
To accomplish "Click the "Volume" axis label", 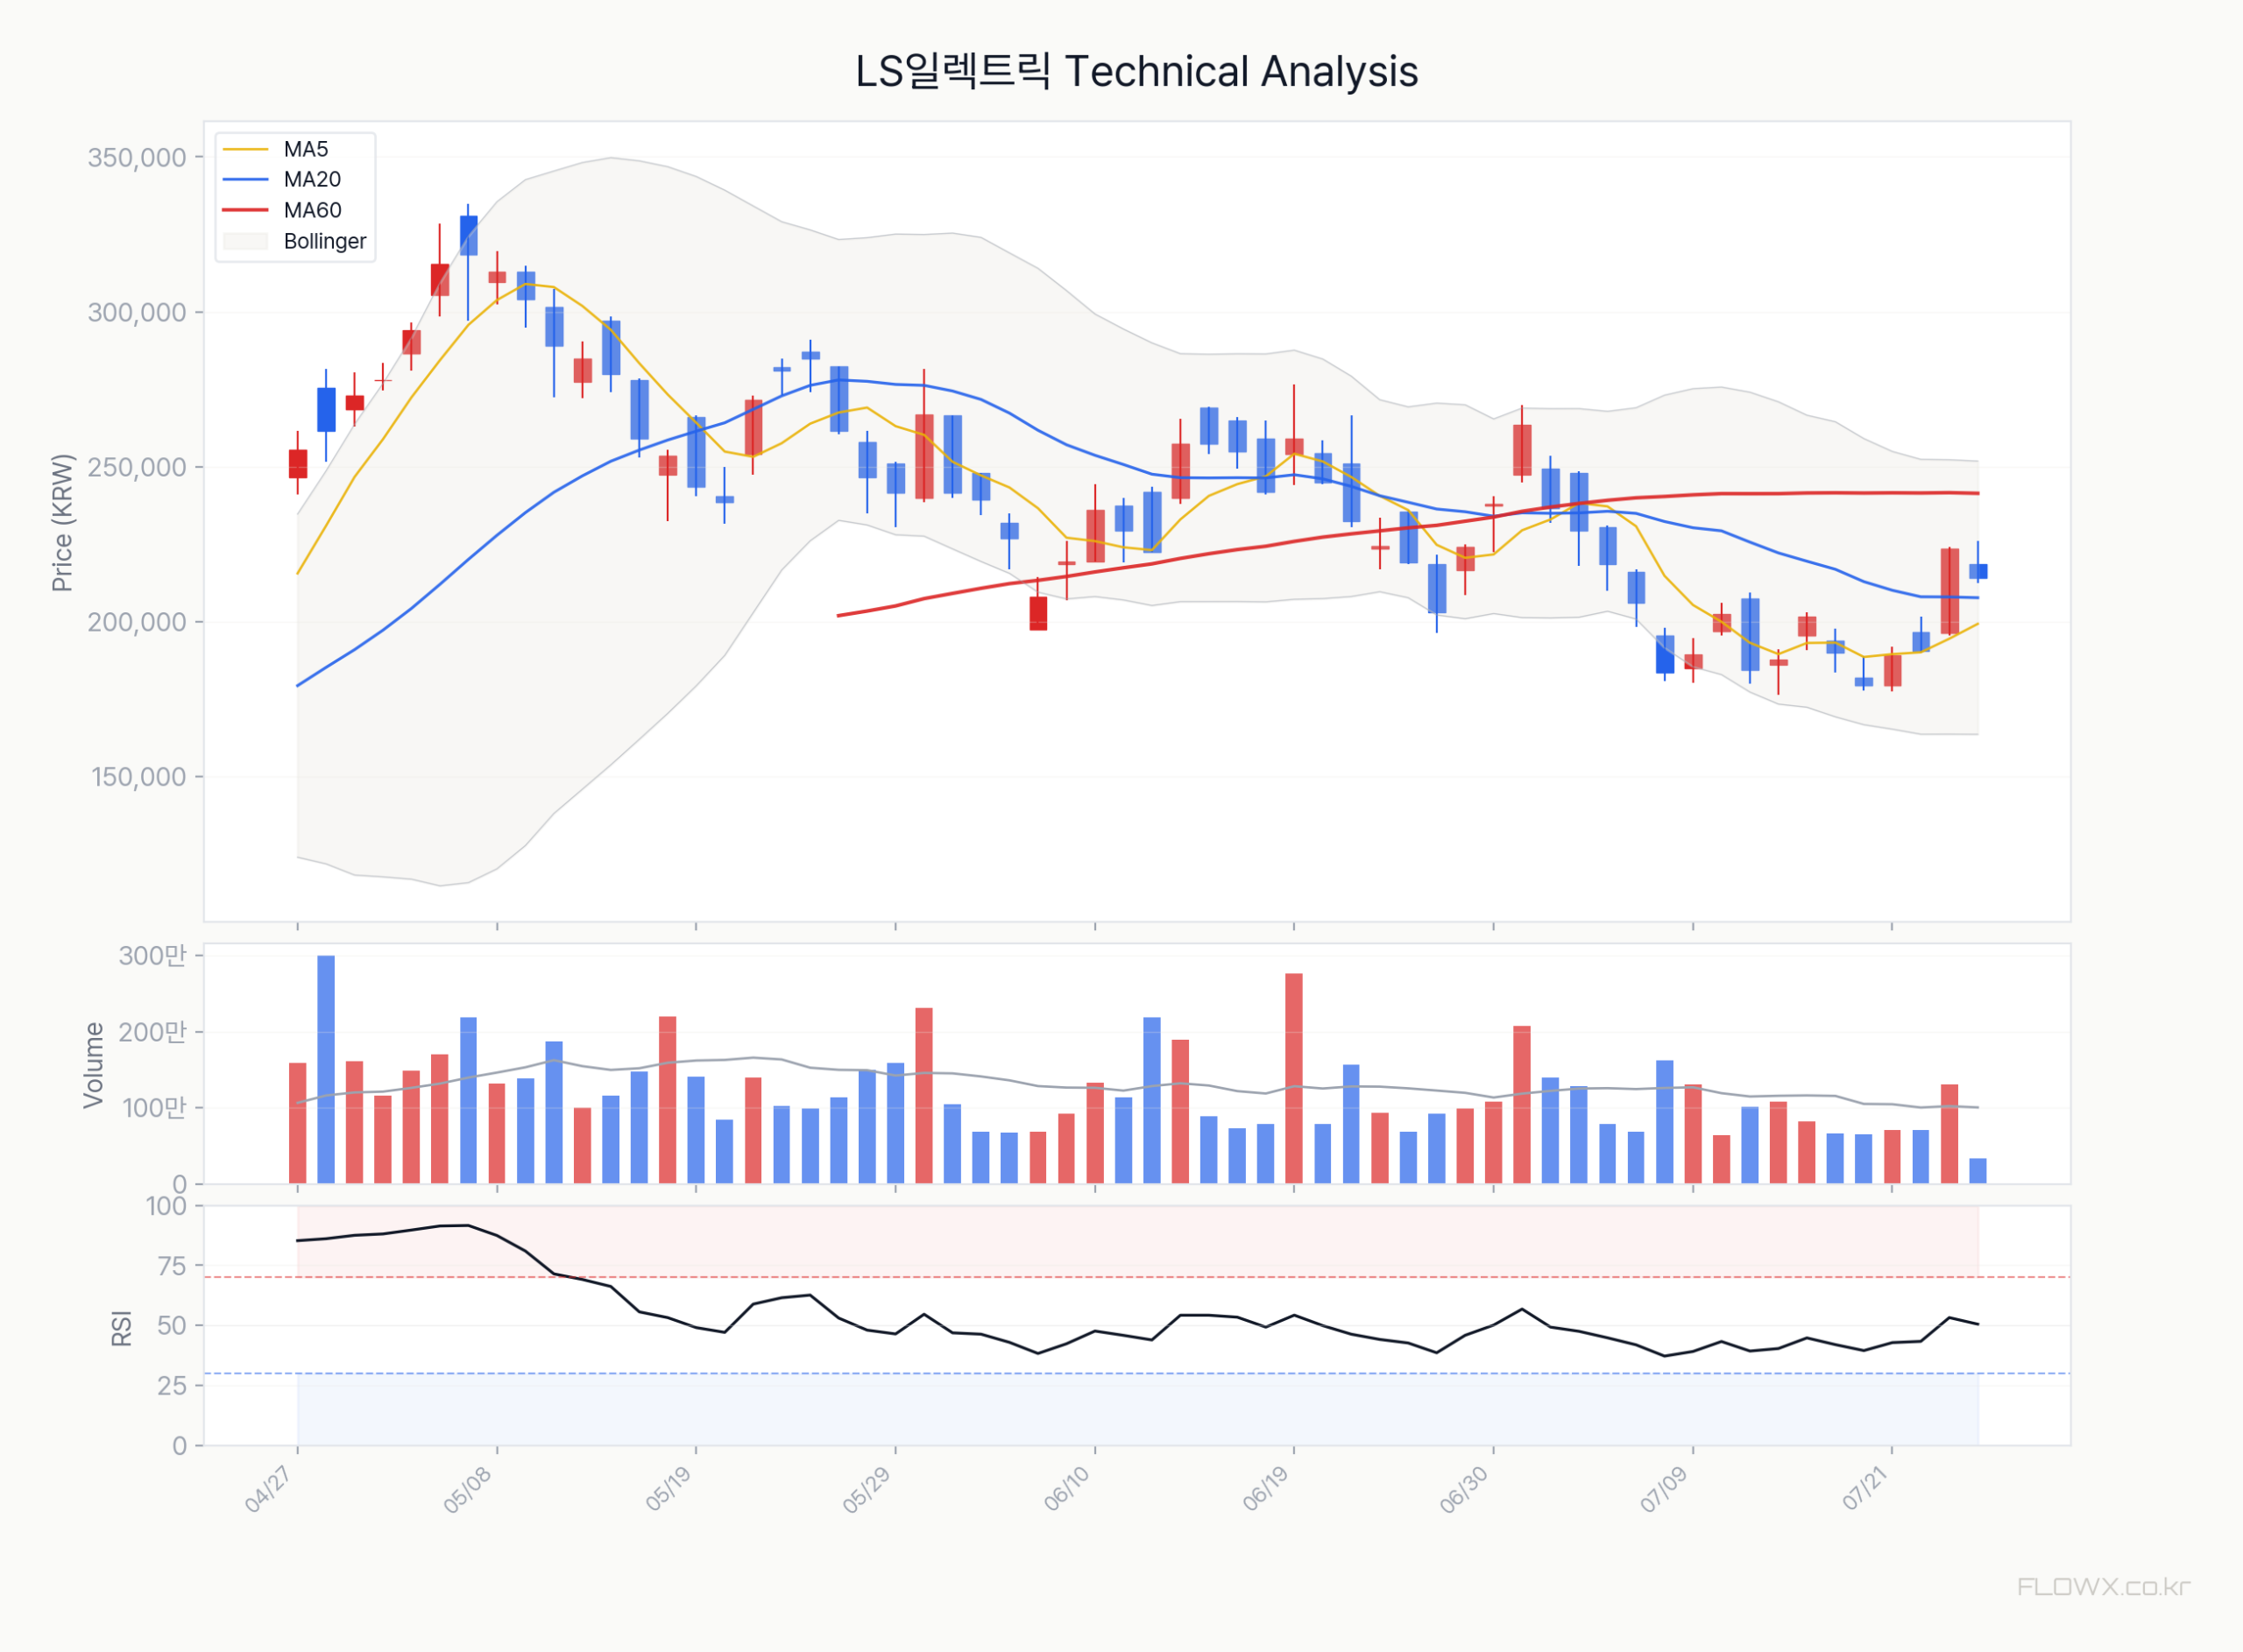I will click(93, 1065).
